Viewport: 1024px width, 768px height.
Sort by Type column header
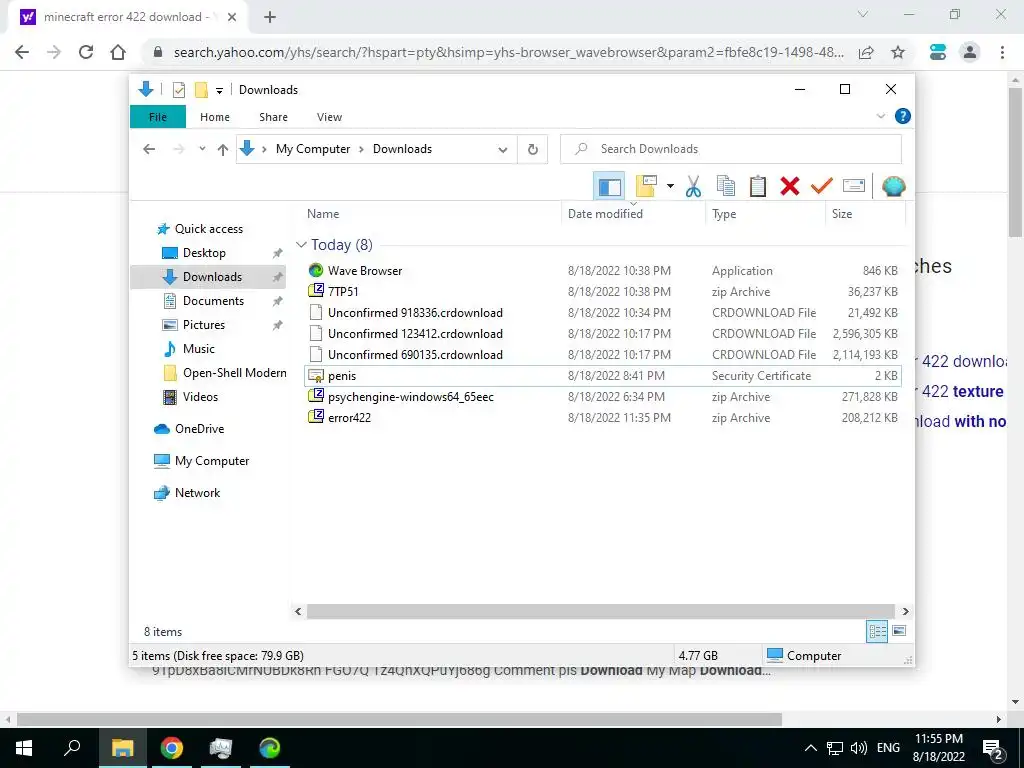pos(724,214)
